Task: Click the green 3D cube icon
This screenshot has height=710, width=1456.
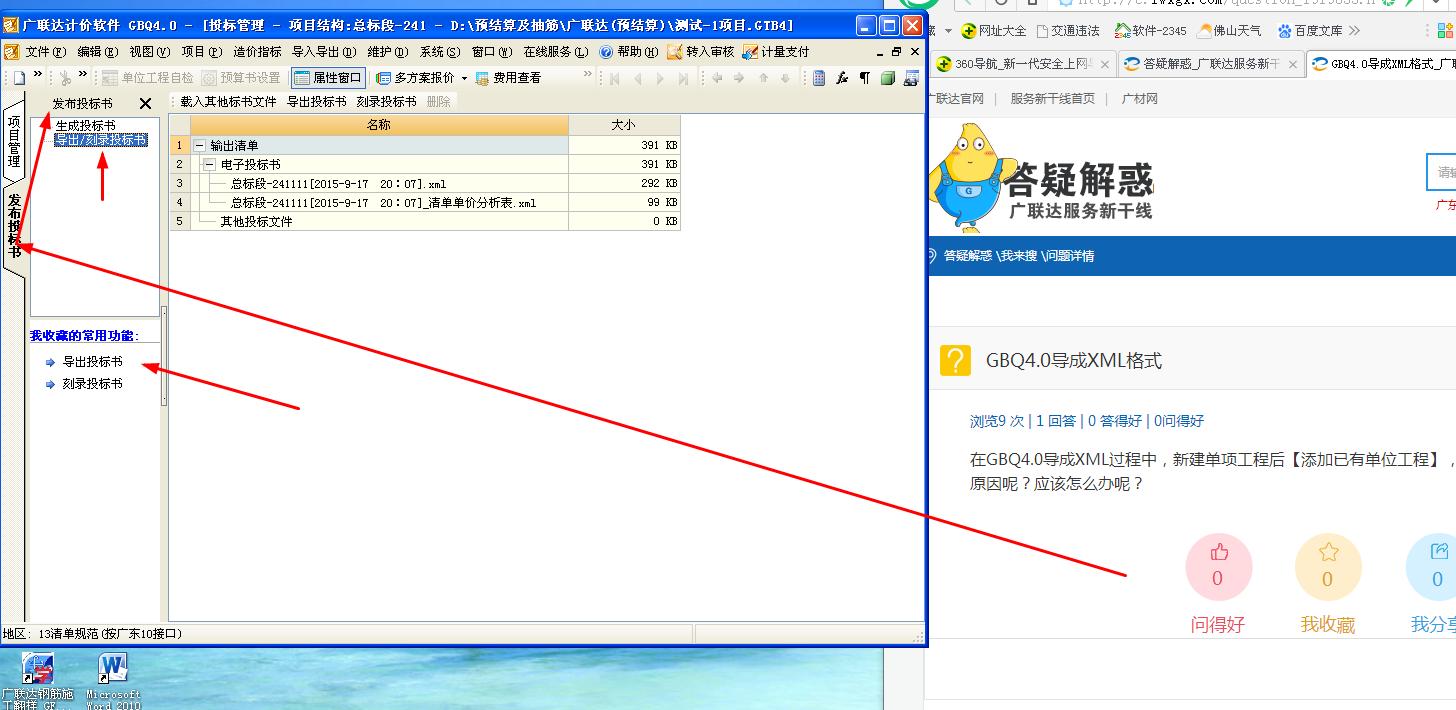Action: click(887, 78)
